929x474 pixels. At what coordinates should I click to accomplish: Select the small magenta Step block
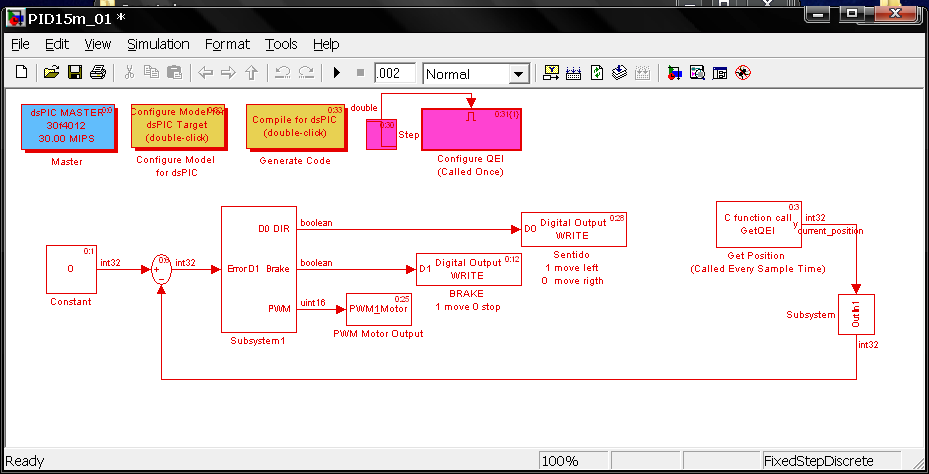pyautogui.click(x=381, y=134)
